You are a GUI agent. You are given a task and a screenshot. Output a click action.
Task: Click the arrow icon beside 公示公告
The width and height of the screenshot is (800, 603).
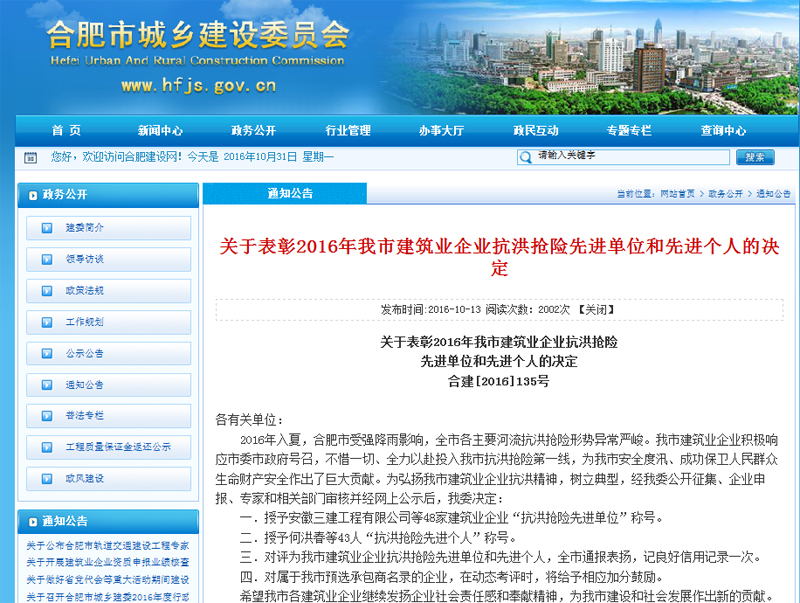tap(47, 353)
